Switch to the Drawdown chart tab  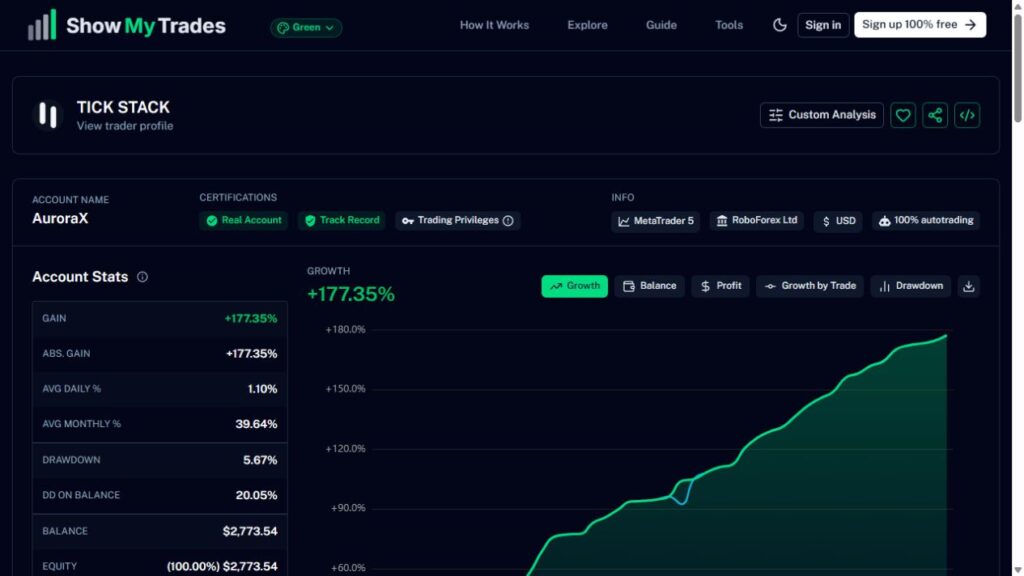pyautogui.click(x=910, y=286)
